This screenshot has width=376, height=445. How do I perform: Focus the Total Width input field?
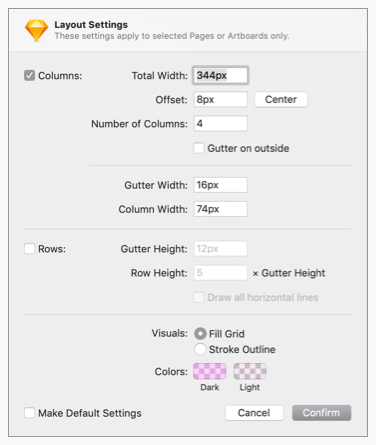(x=220, y=75)
